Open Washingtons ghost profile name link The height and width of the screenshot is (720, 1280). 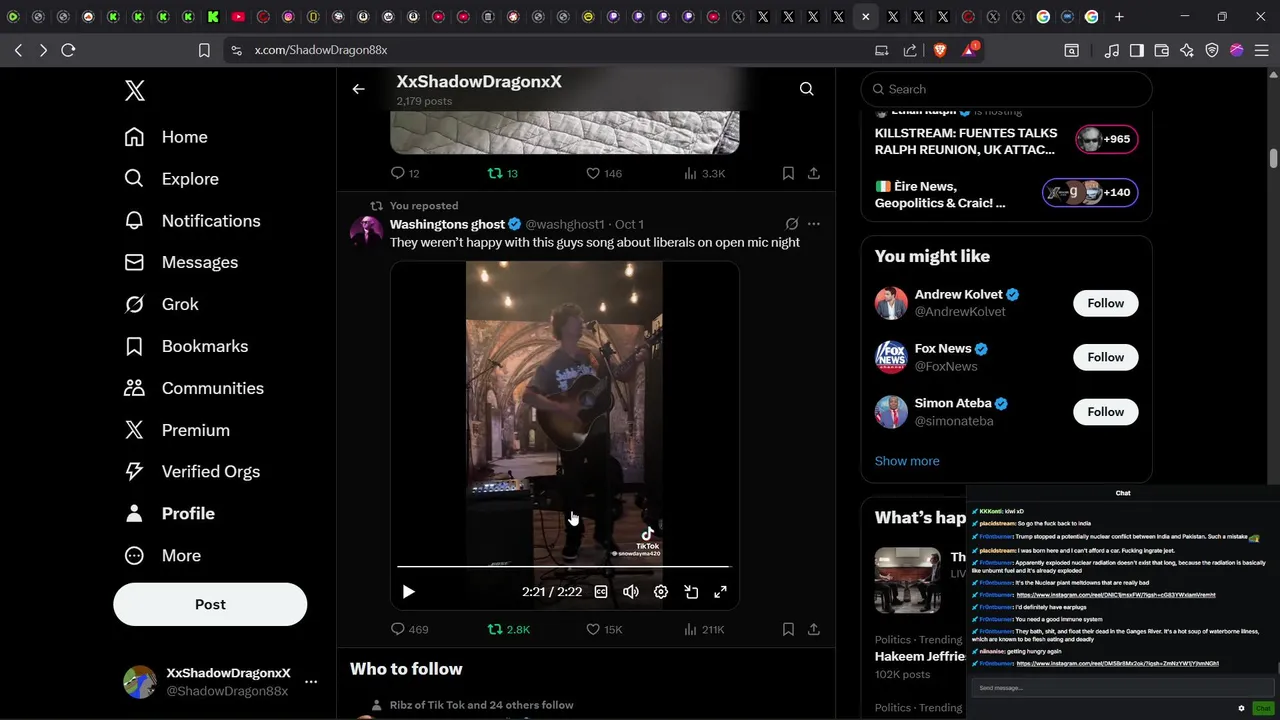[447, 224]
